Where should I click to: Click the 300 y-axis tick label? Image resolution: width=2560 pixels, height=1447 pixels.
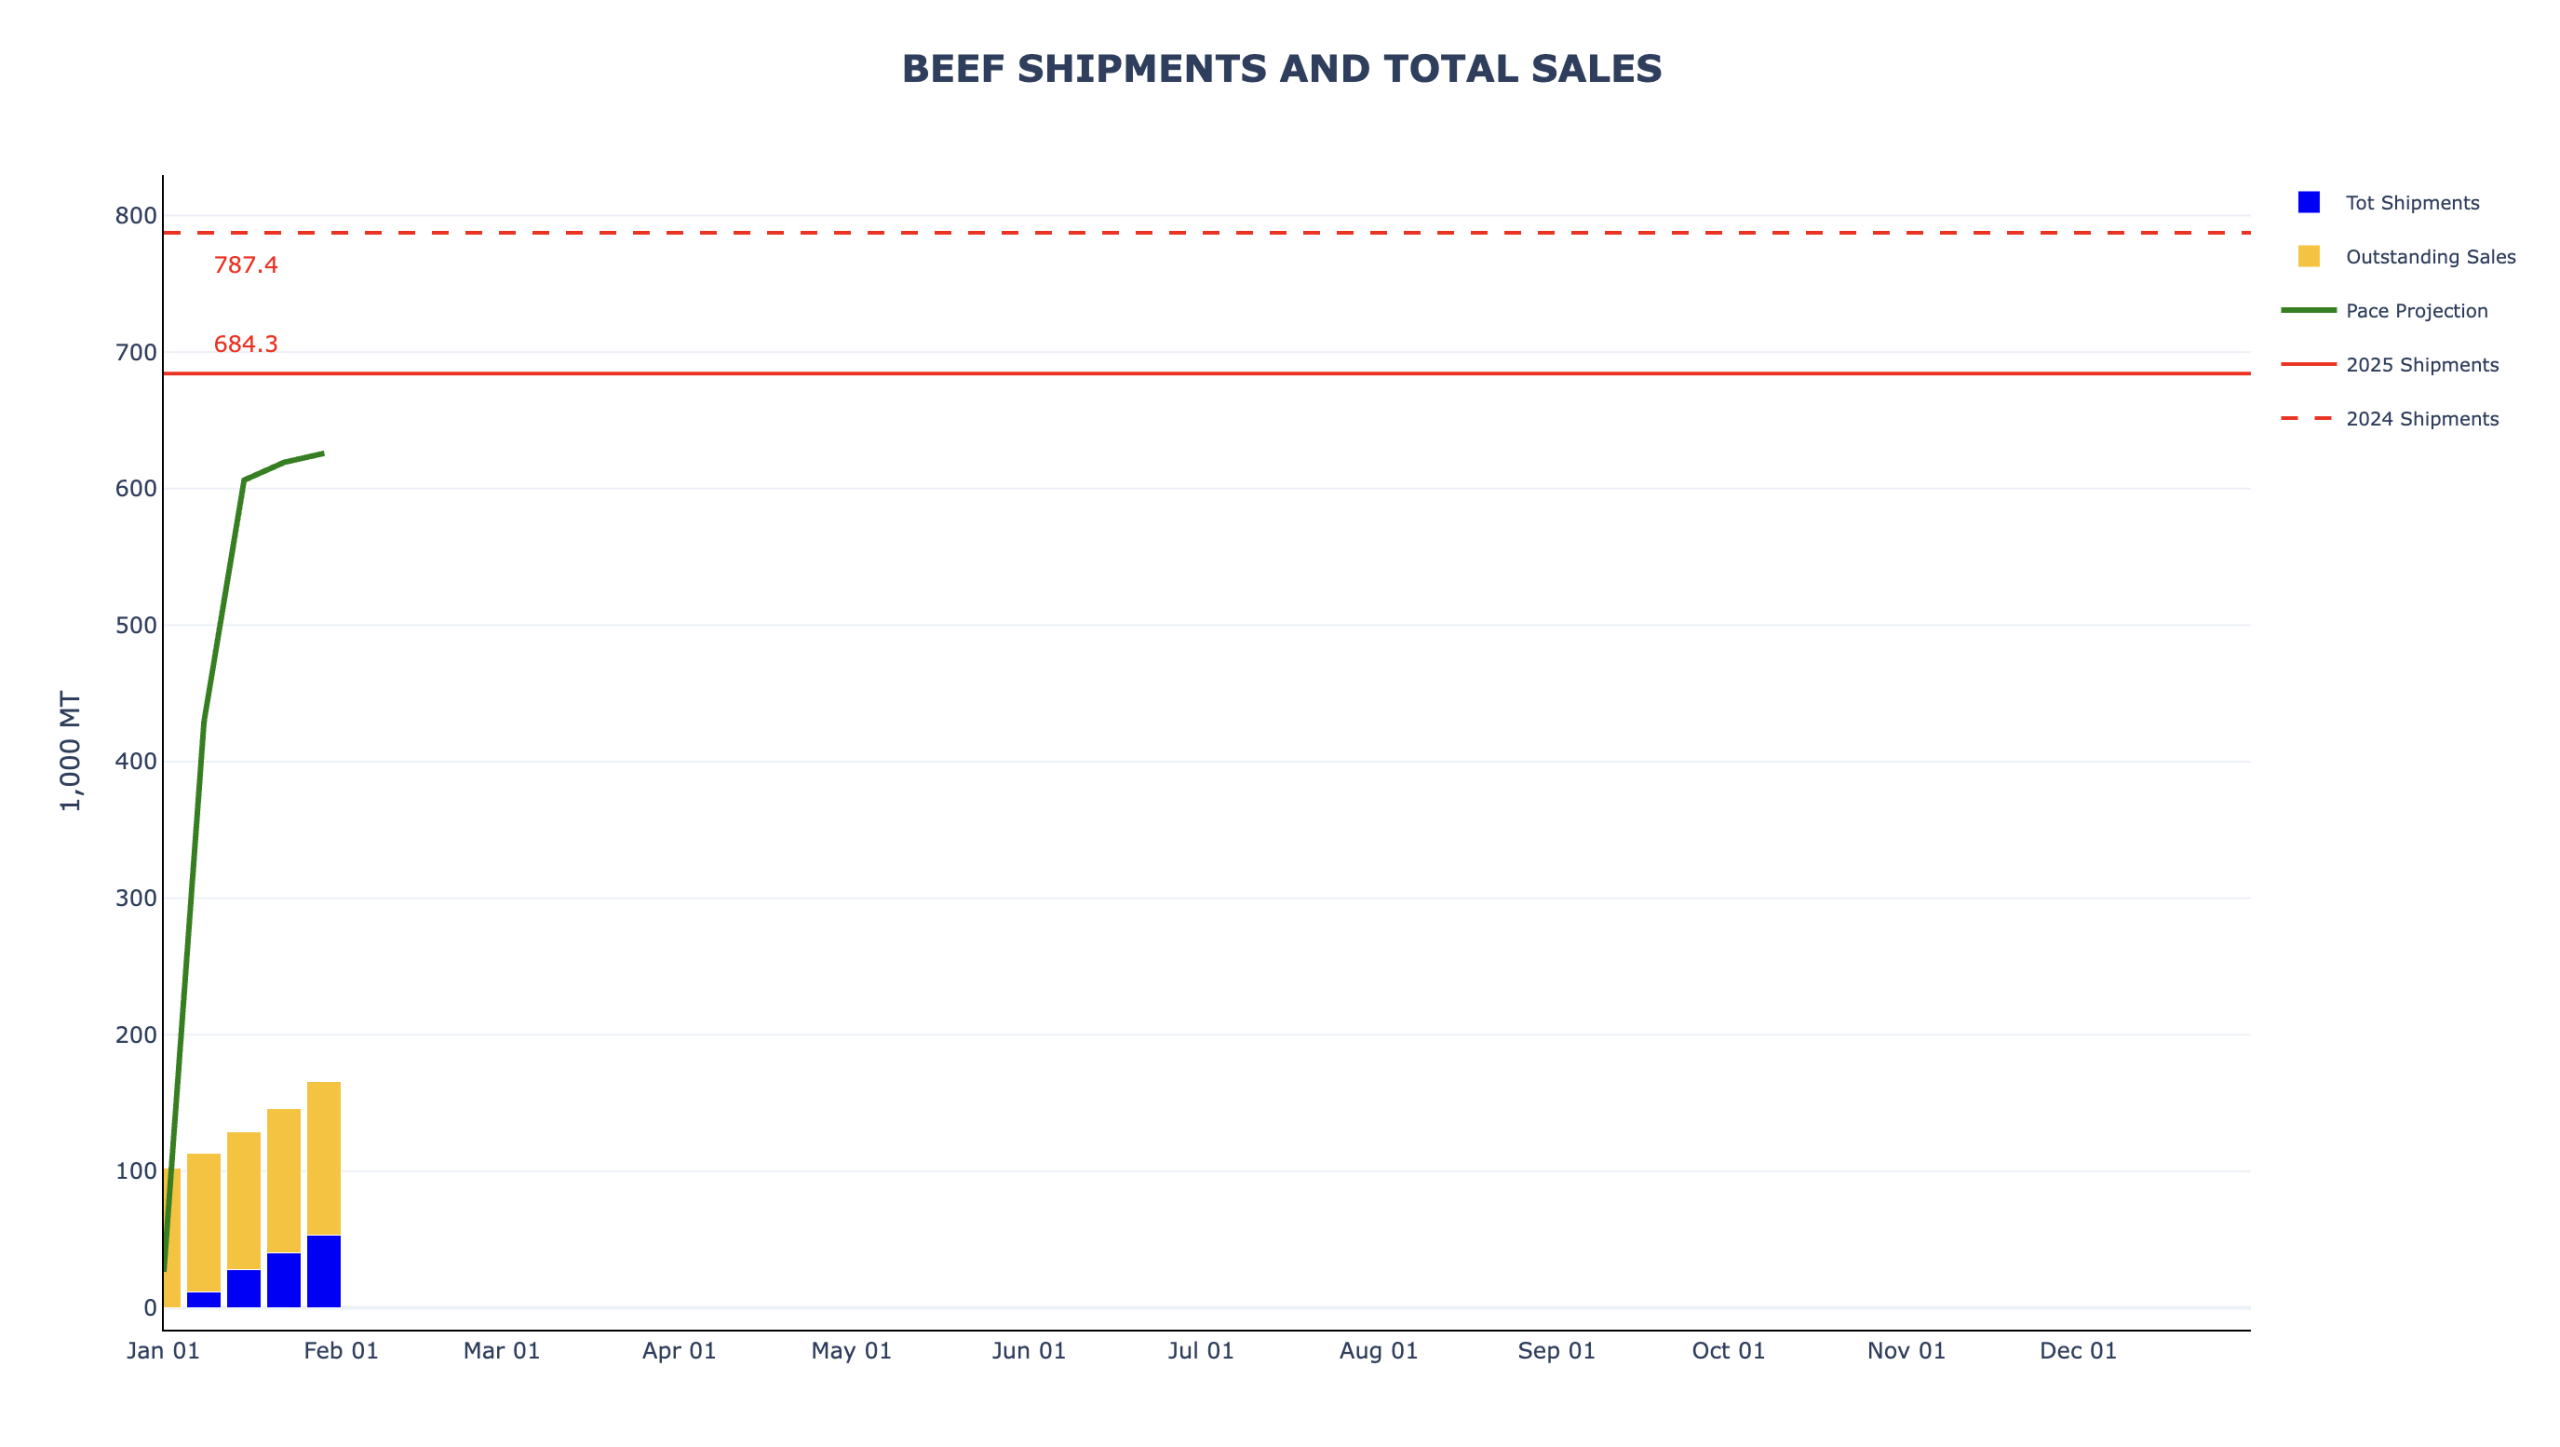pos(136,898)
